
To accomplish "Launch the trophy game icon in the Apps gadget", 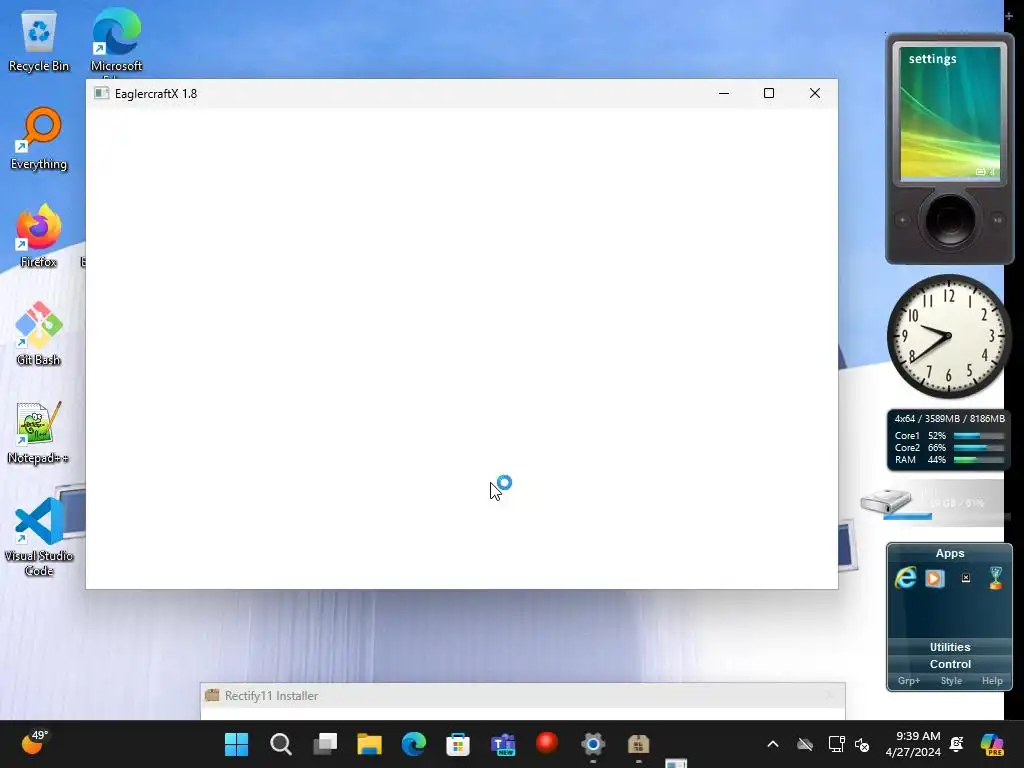I will tap(995, 578).
